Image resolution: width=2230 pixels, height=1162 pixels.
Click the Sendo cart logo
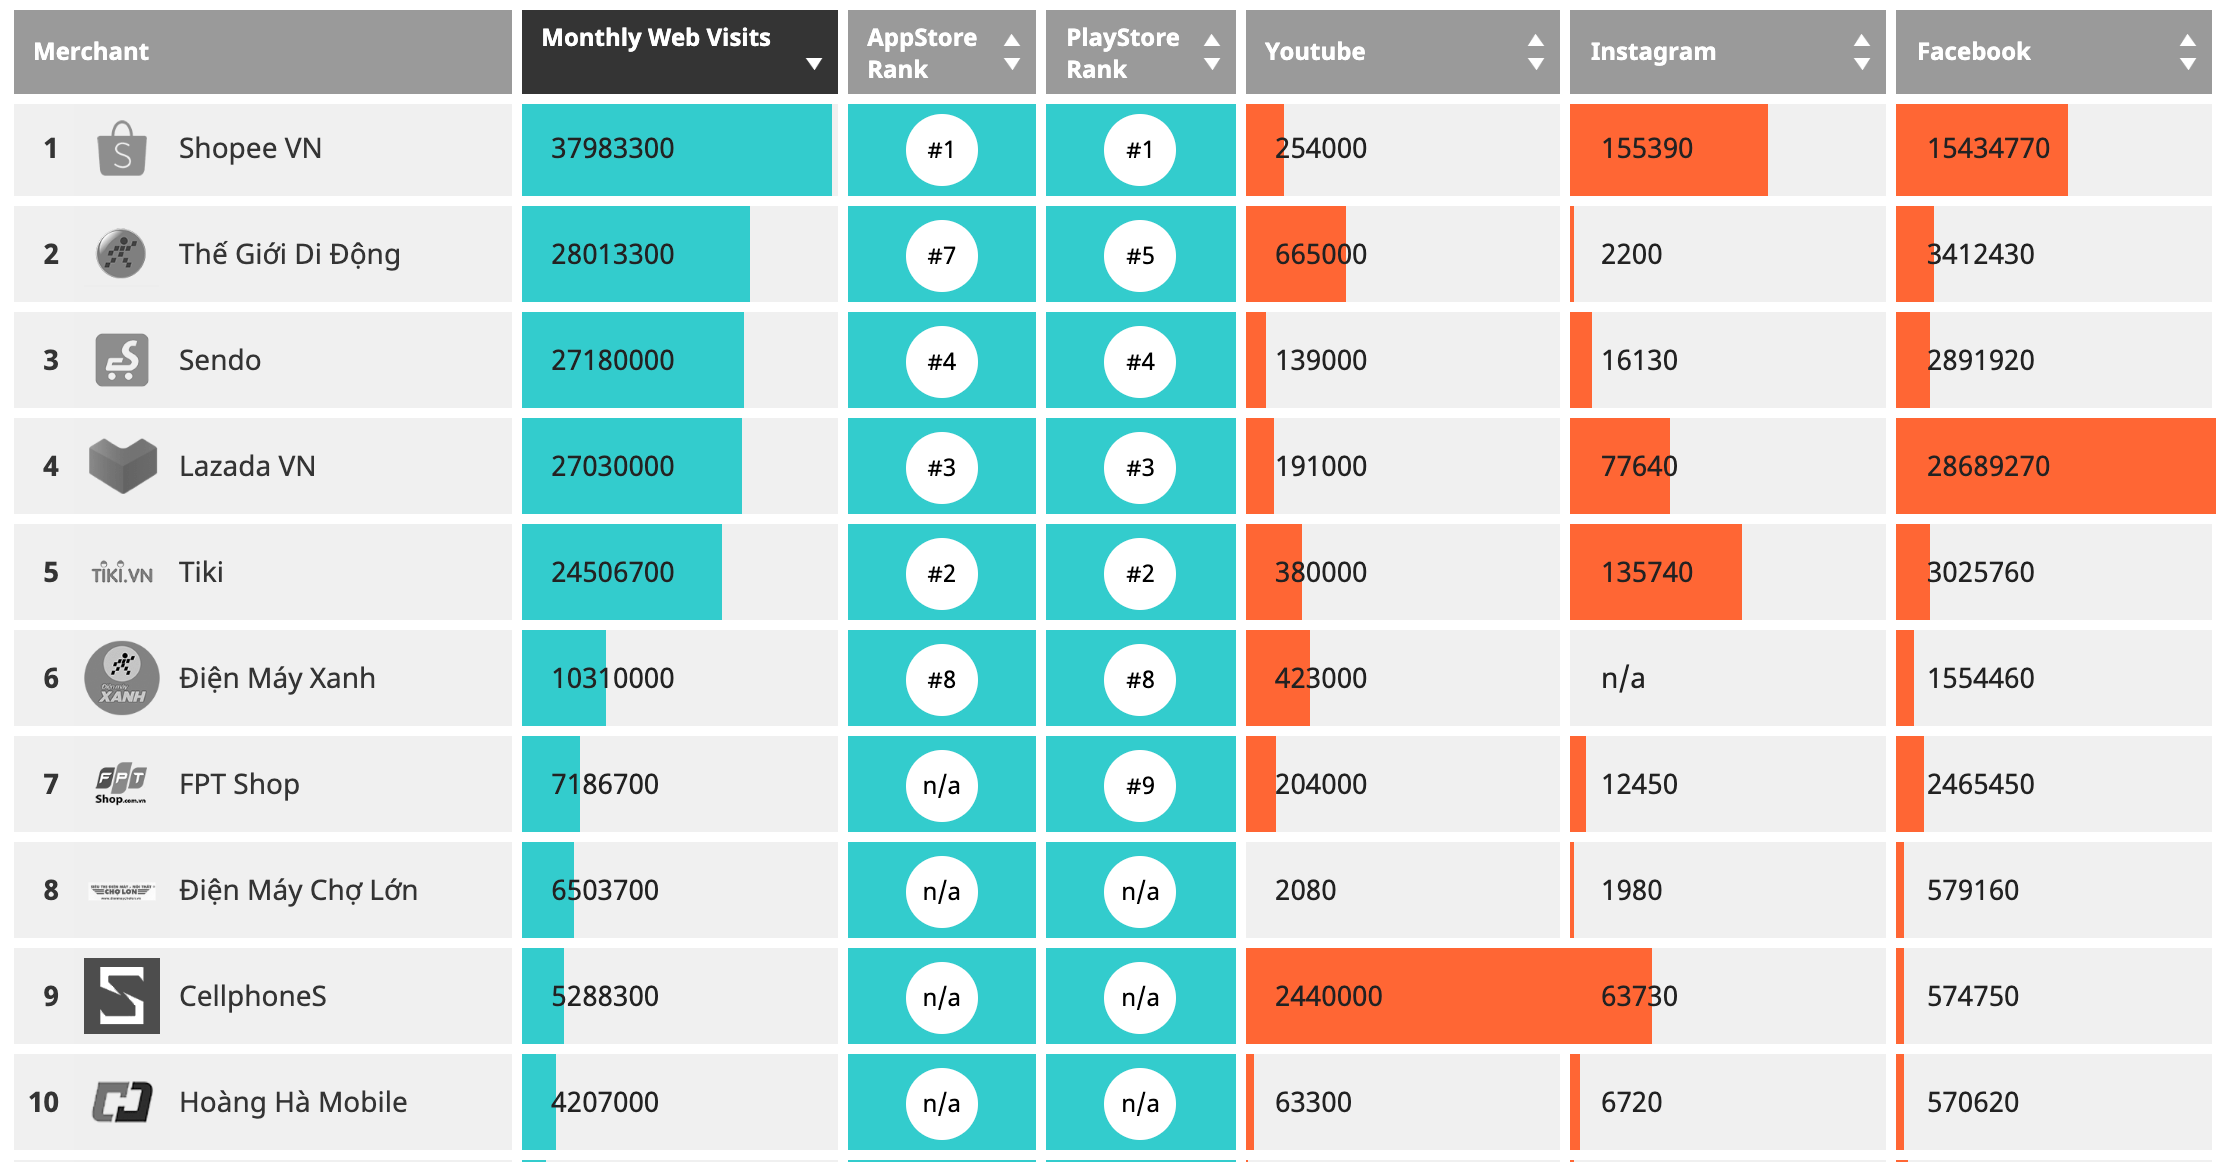pyautogui.click(x=122, y=360)
